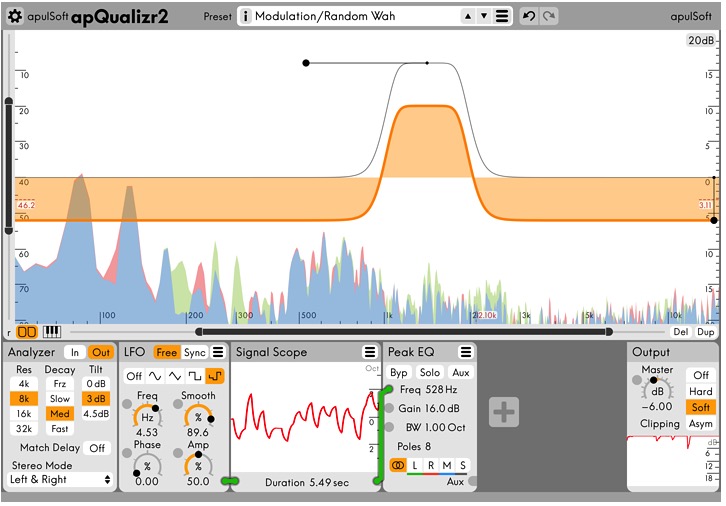Viewport: 726px width, 506px height.
Task: Set analyzer to In
Action: [x=75, y=353]
